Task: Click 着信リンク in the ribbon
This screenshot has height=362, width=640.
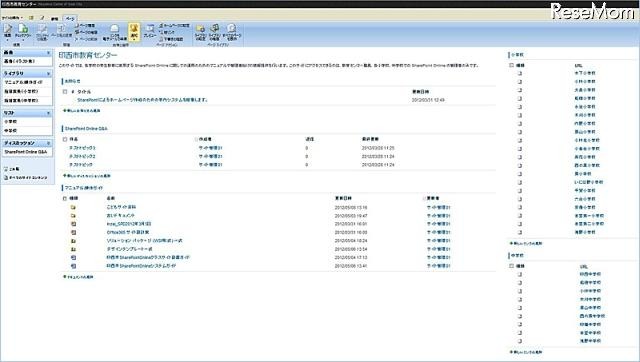Action: coord(167,32)
